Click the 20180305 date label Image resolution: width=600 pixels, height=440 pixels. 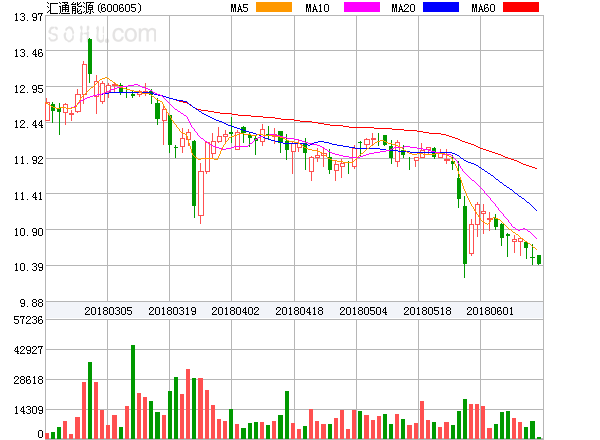(108, 311)
